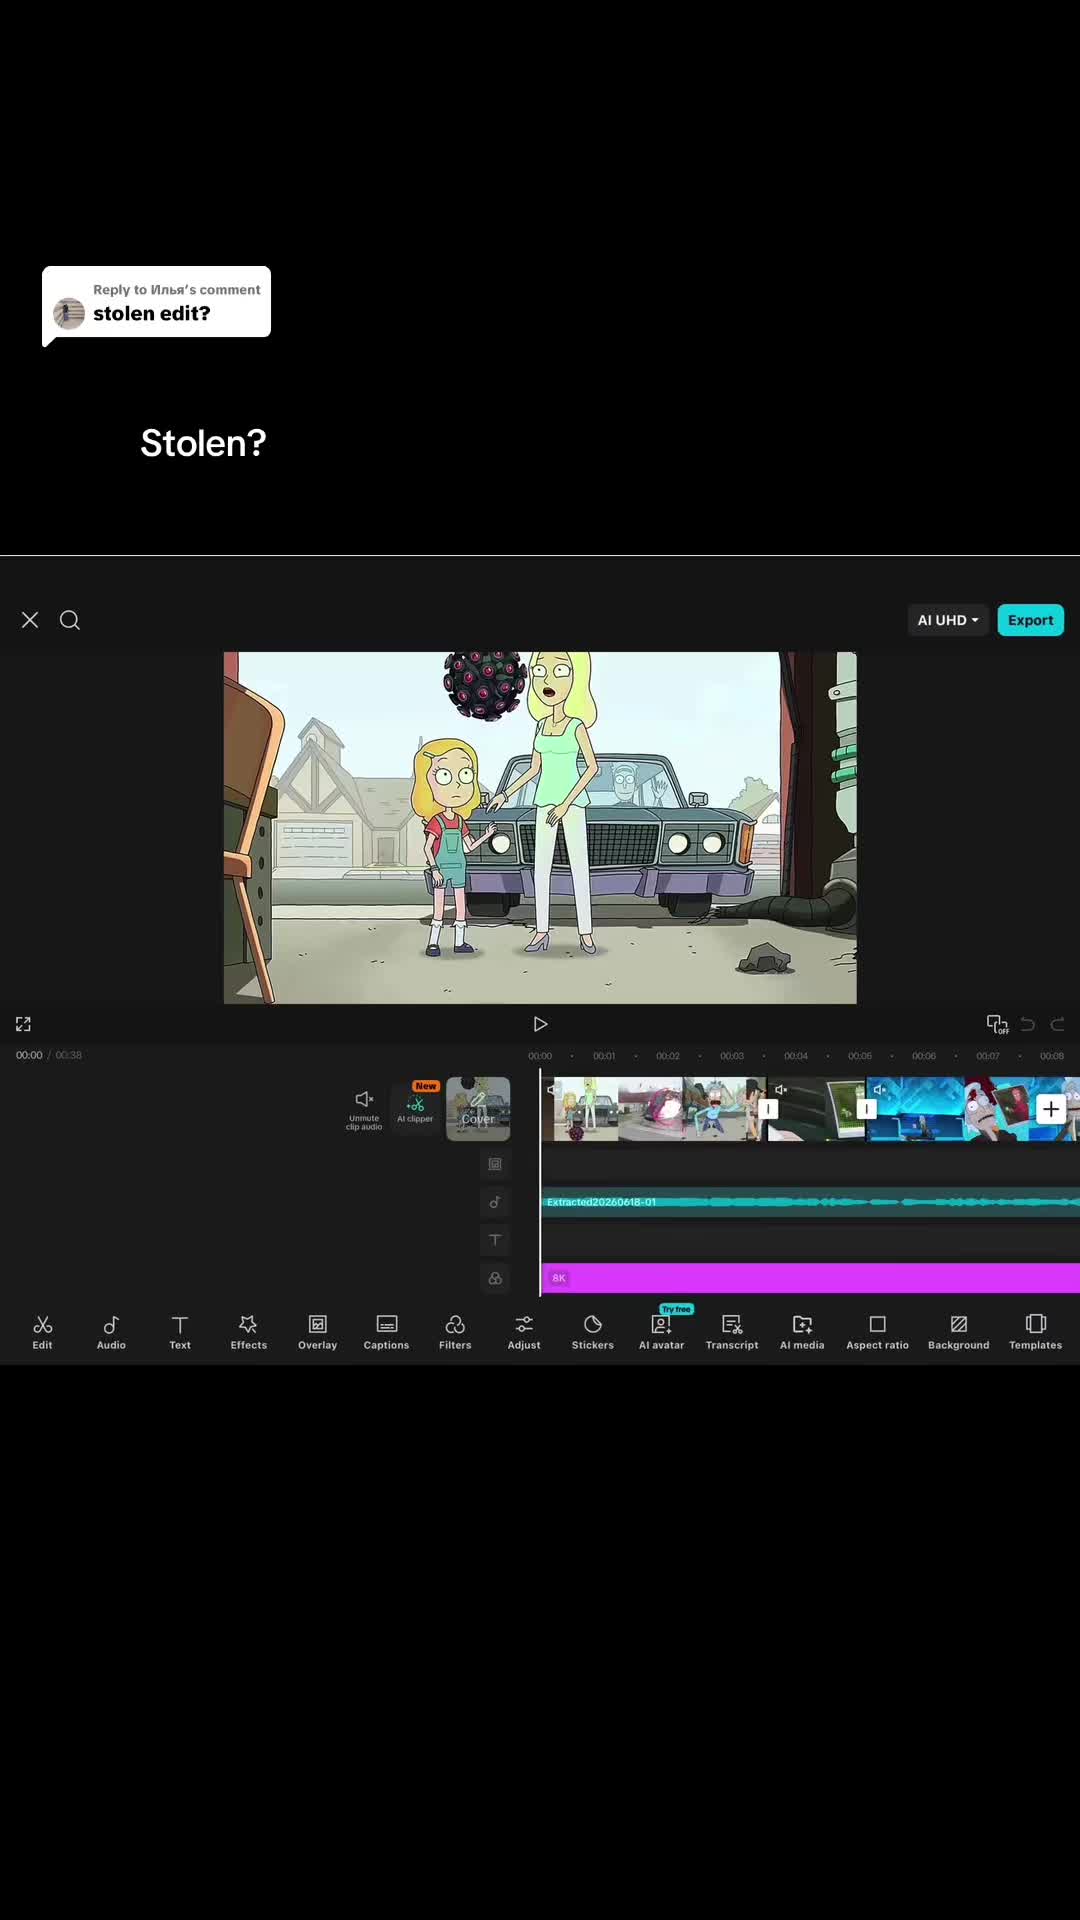Select the filters track icon
The image size is (1080, 1920).
[495, 1278]
